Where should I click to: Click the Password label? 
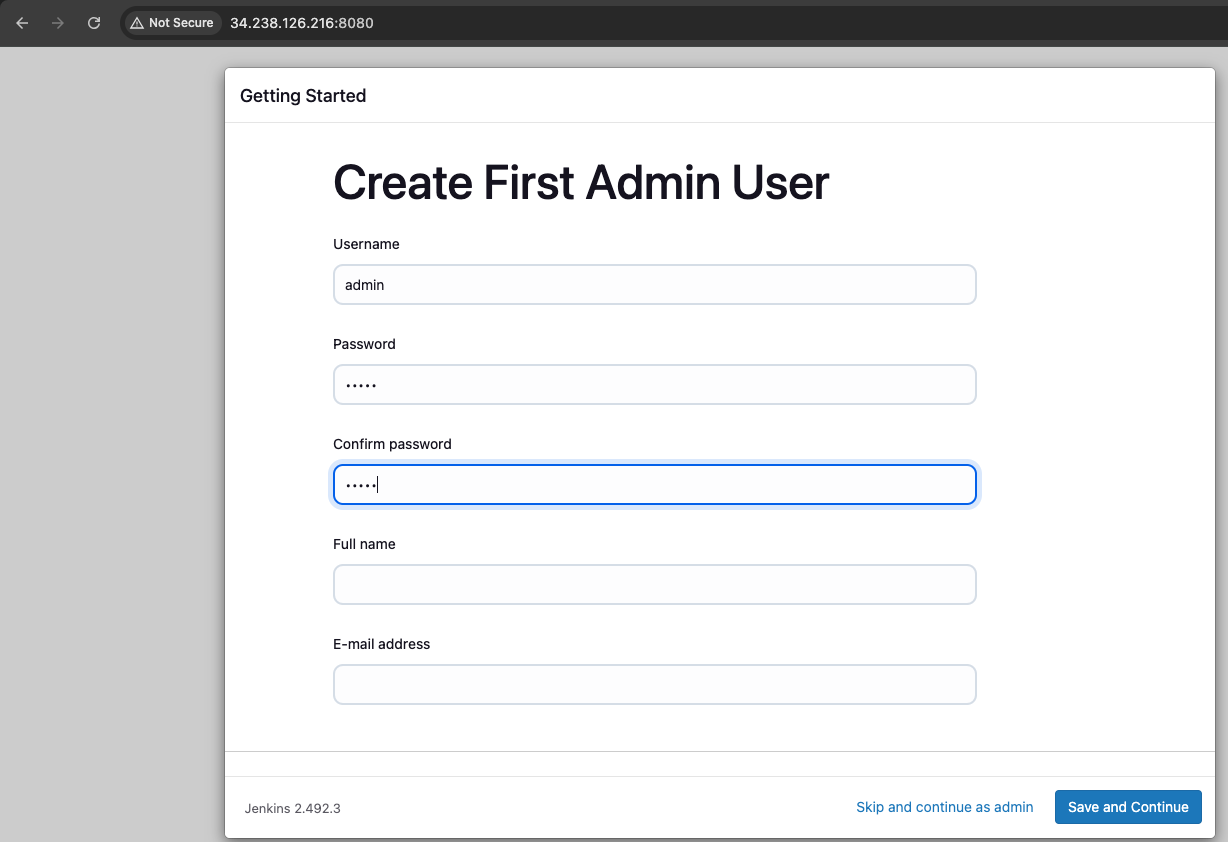[364, 344]
